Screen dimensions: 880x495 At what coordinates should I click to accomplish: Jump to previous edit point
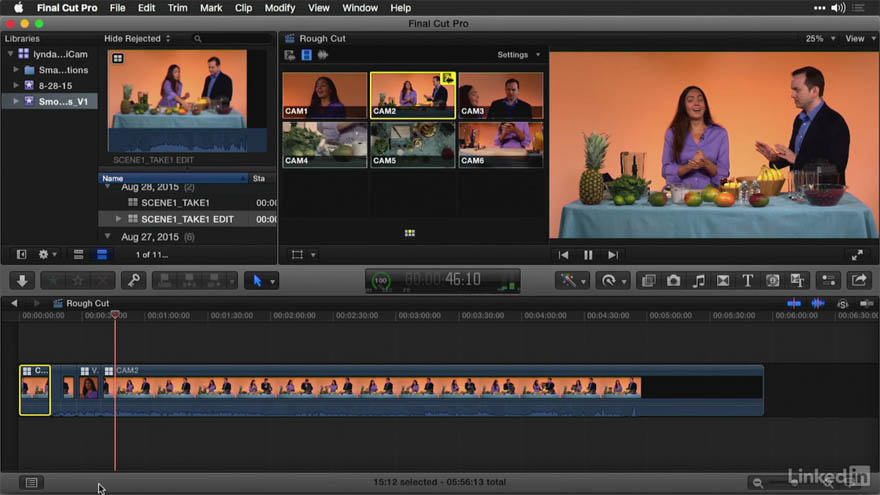(563, 255)
